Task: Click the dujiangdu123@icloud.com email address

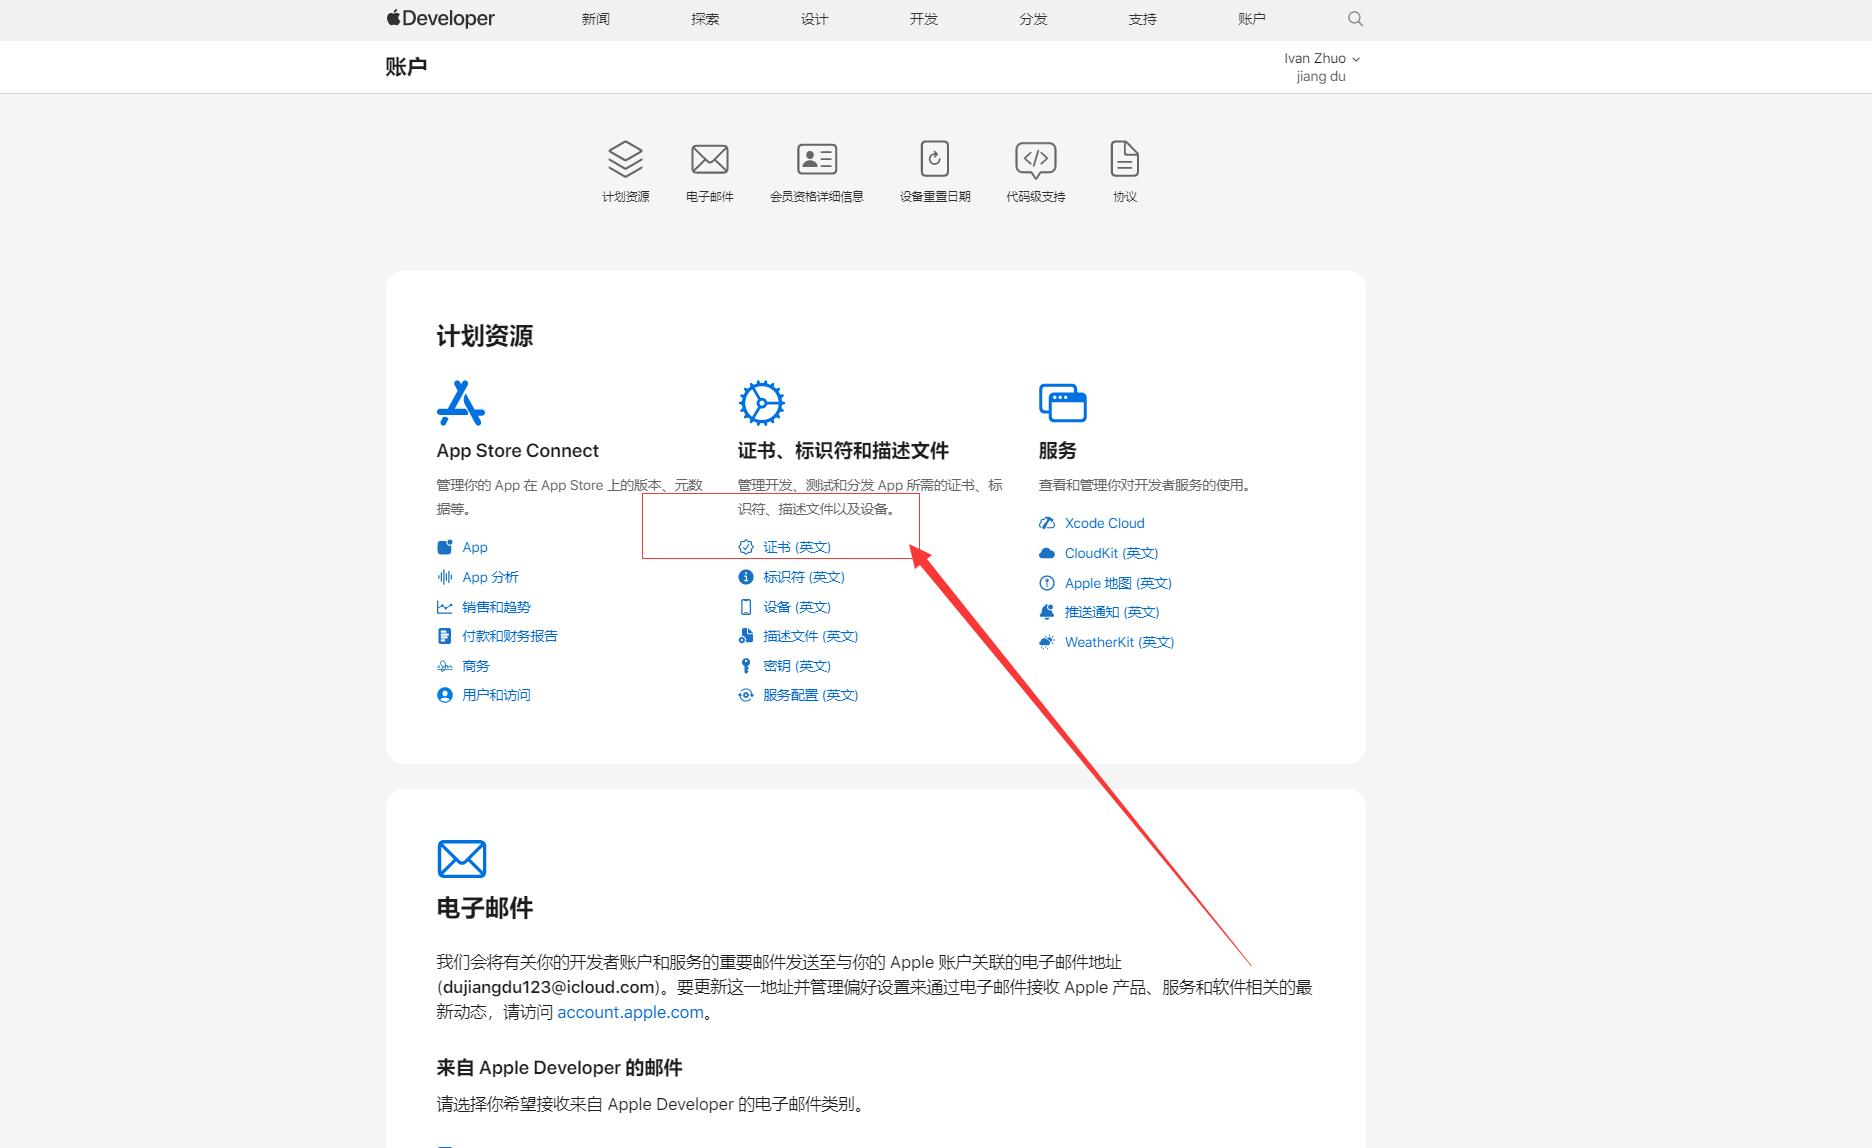Action: click(548, 987)
